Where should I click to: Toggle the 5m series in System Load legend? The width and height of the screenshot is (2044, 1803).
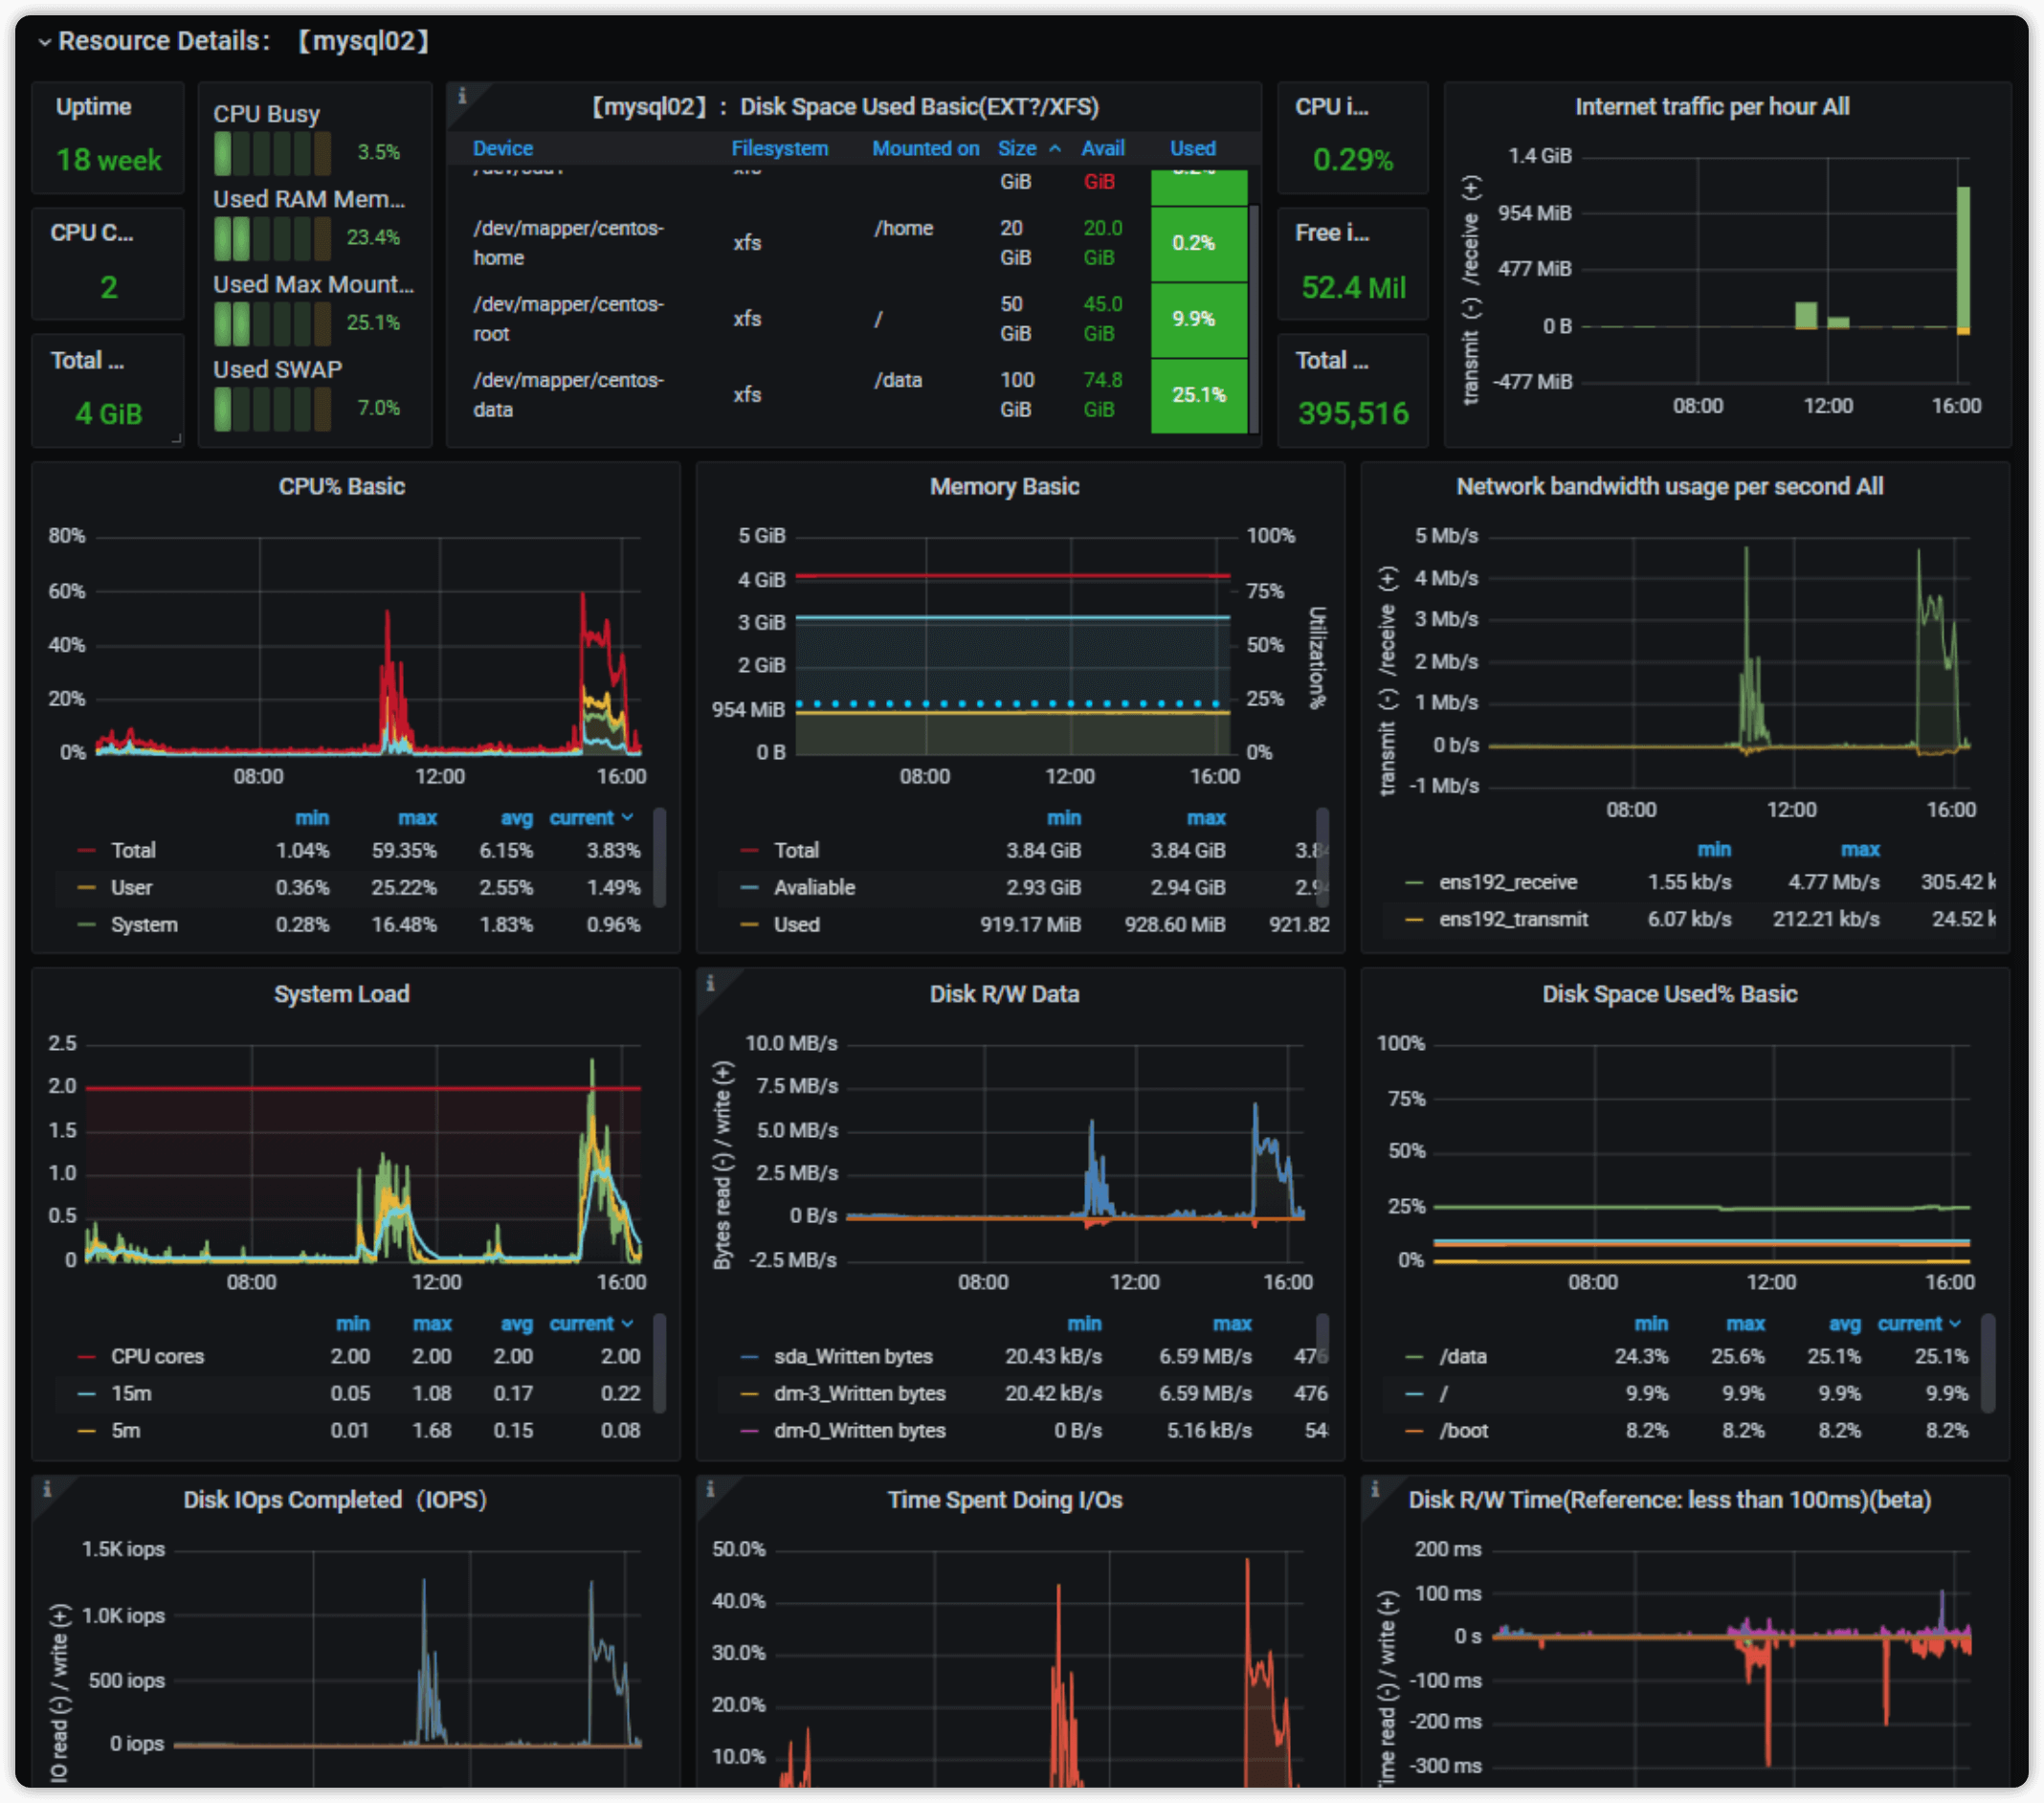pyautogui.click(x=125, y=1431)
